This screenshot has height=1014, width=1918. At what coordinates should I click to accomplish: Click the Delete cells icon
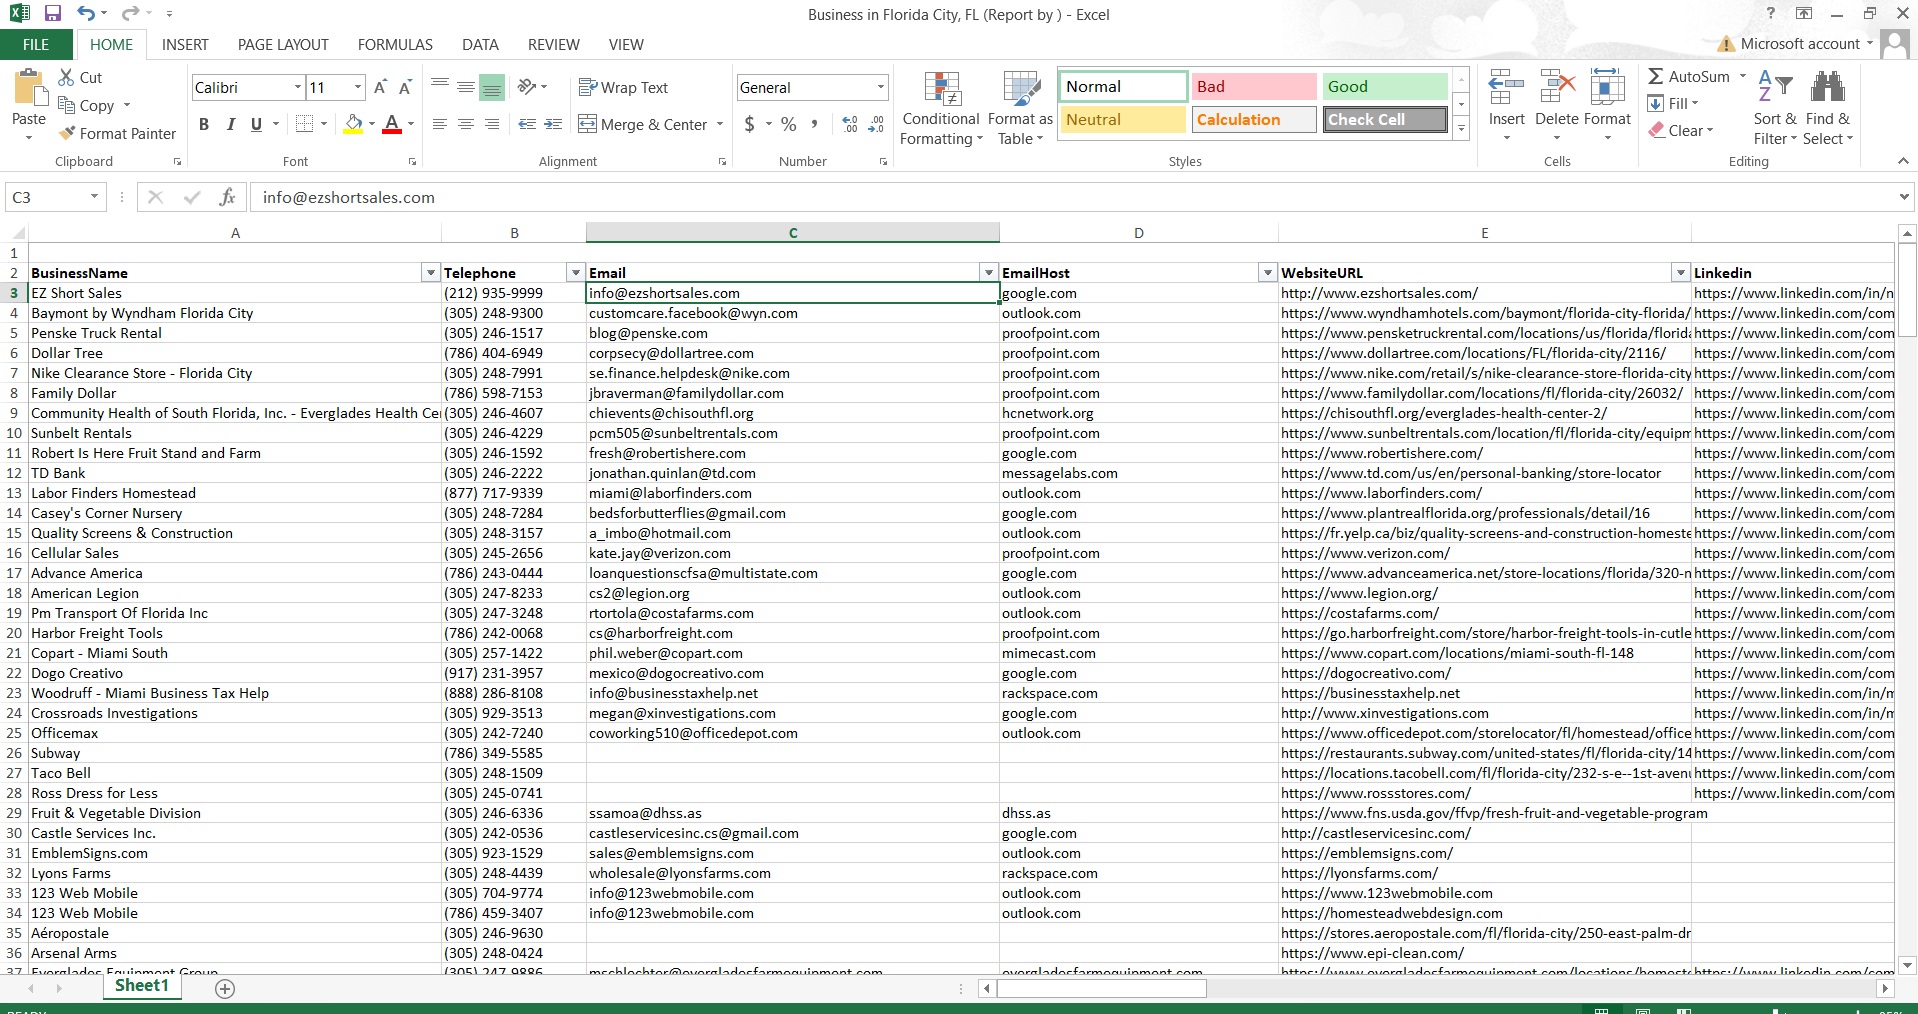tap(1557, 87)
